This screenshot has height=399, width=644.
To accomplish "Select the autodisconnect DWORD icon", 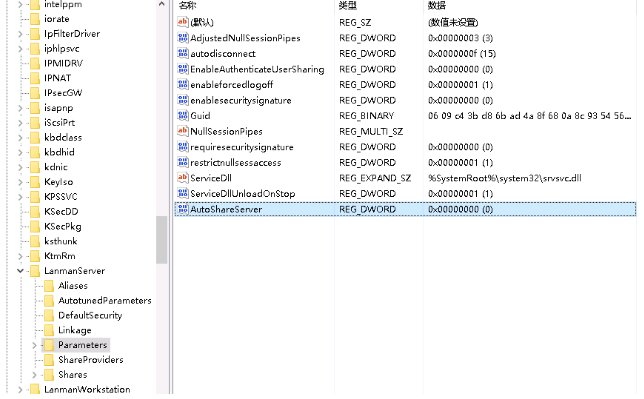I will pos(182,53).
